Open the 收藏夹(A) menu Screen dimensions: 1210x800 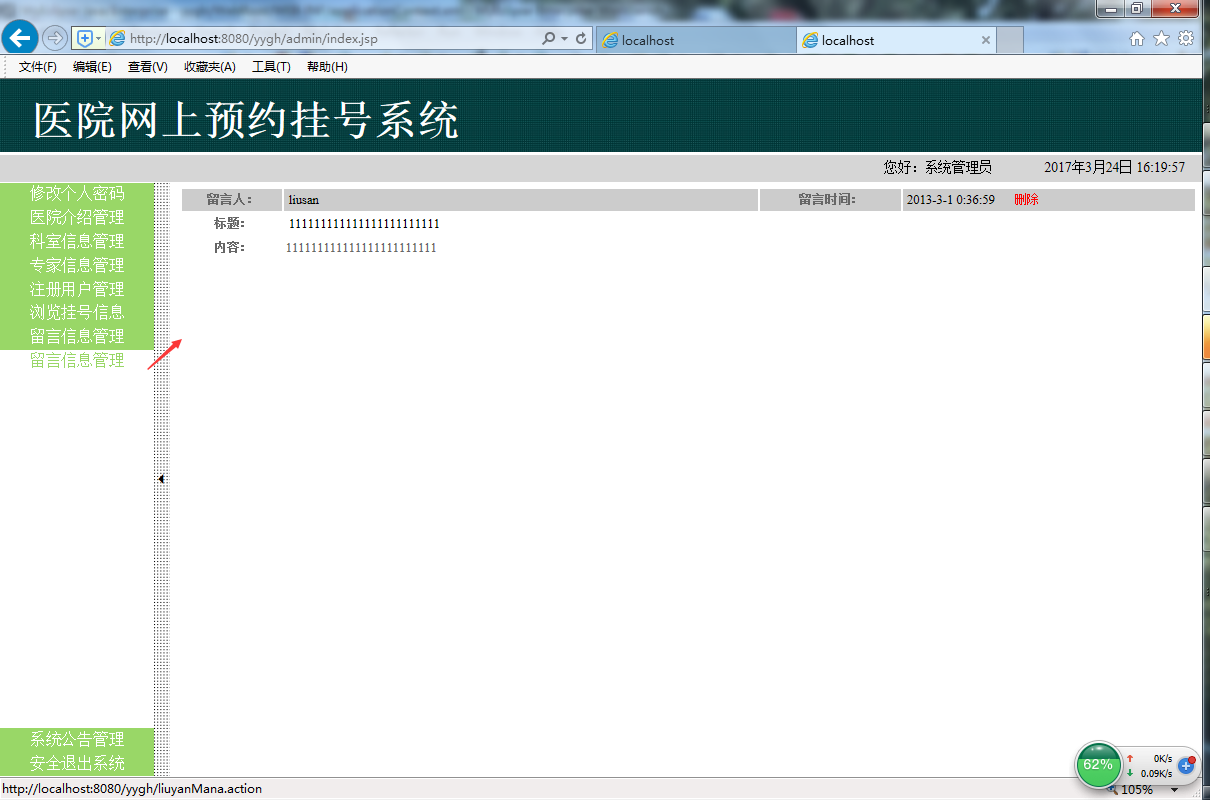point(210,67)
